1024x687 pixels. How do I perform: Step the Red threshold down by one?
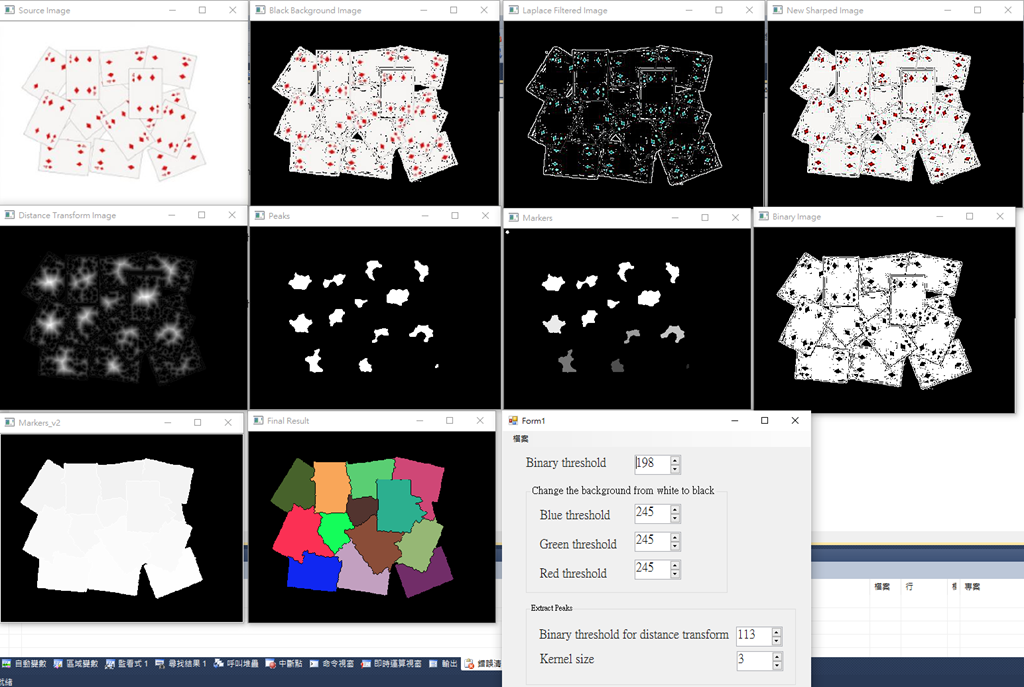tap(675, 575)
